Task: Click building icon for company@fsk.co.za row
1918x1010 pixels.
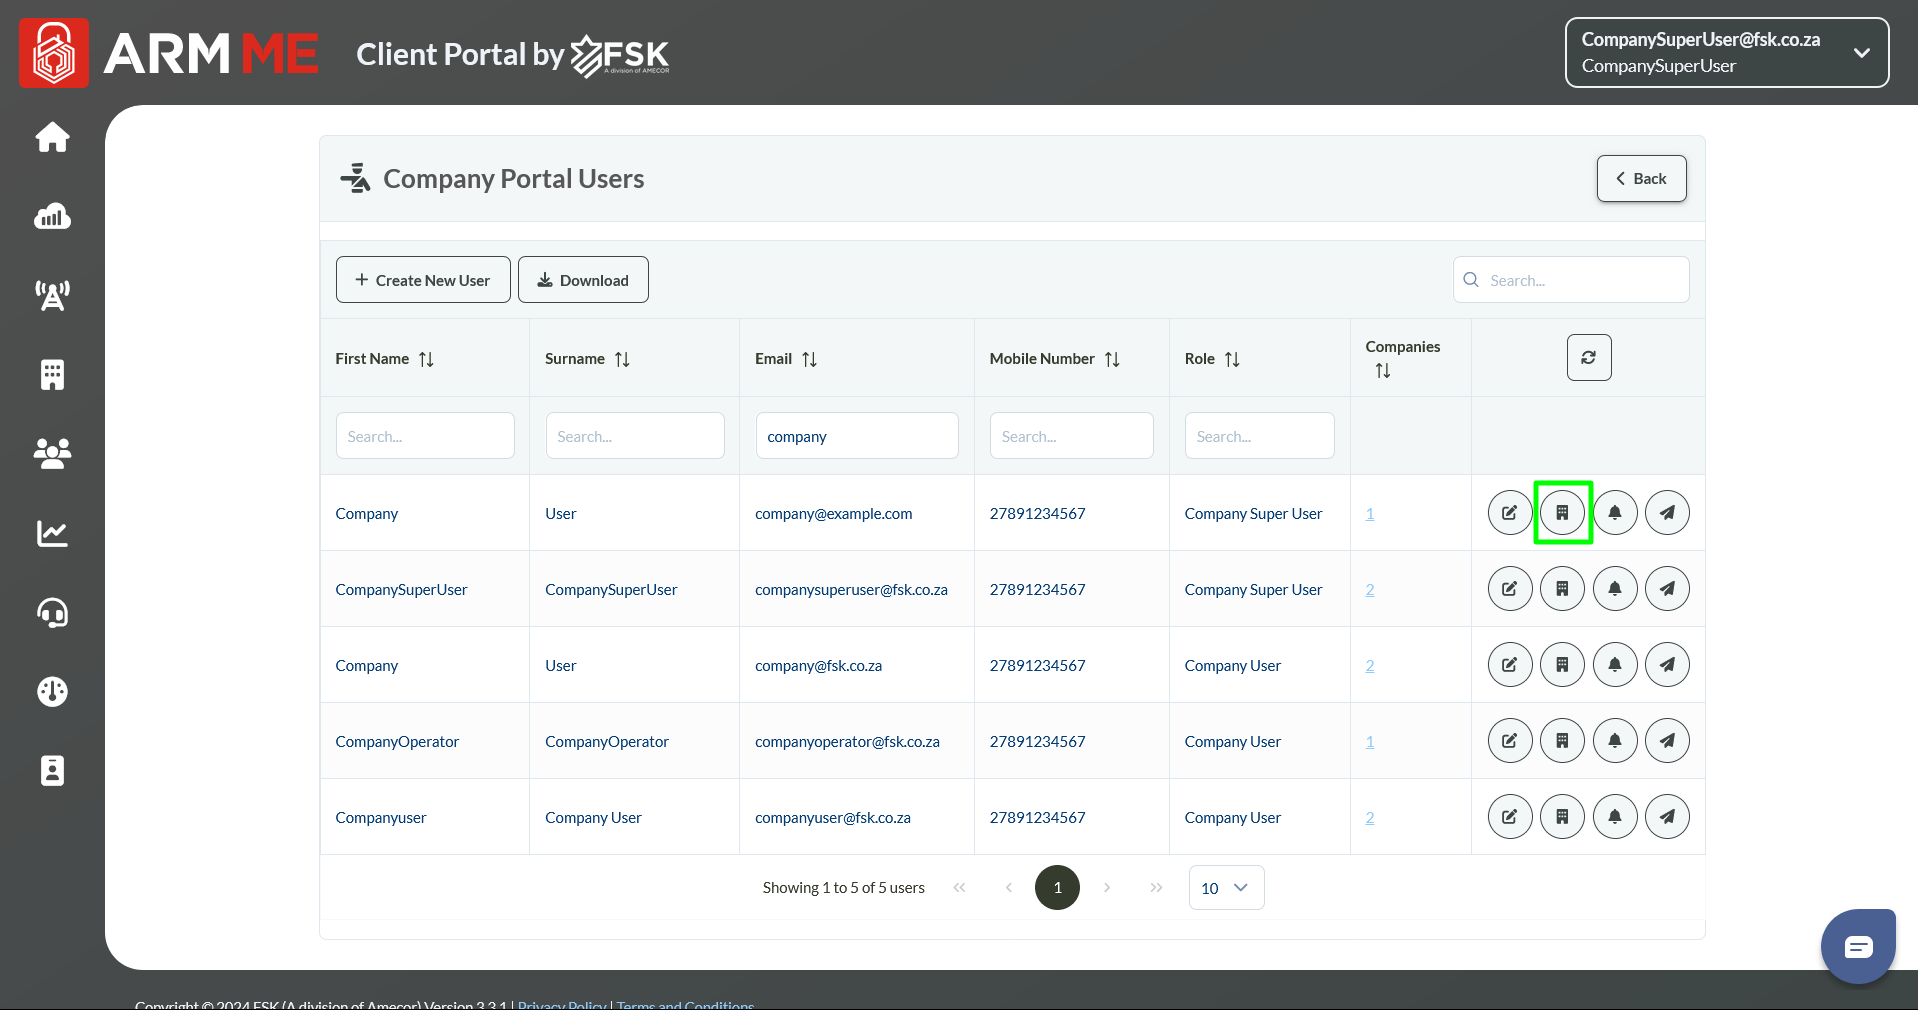Action: [1562, 665]
